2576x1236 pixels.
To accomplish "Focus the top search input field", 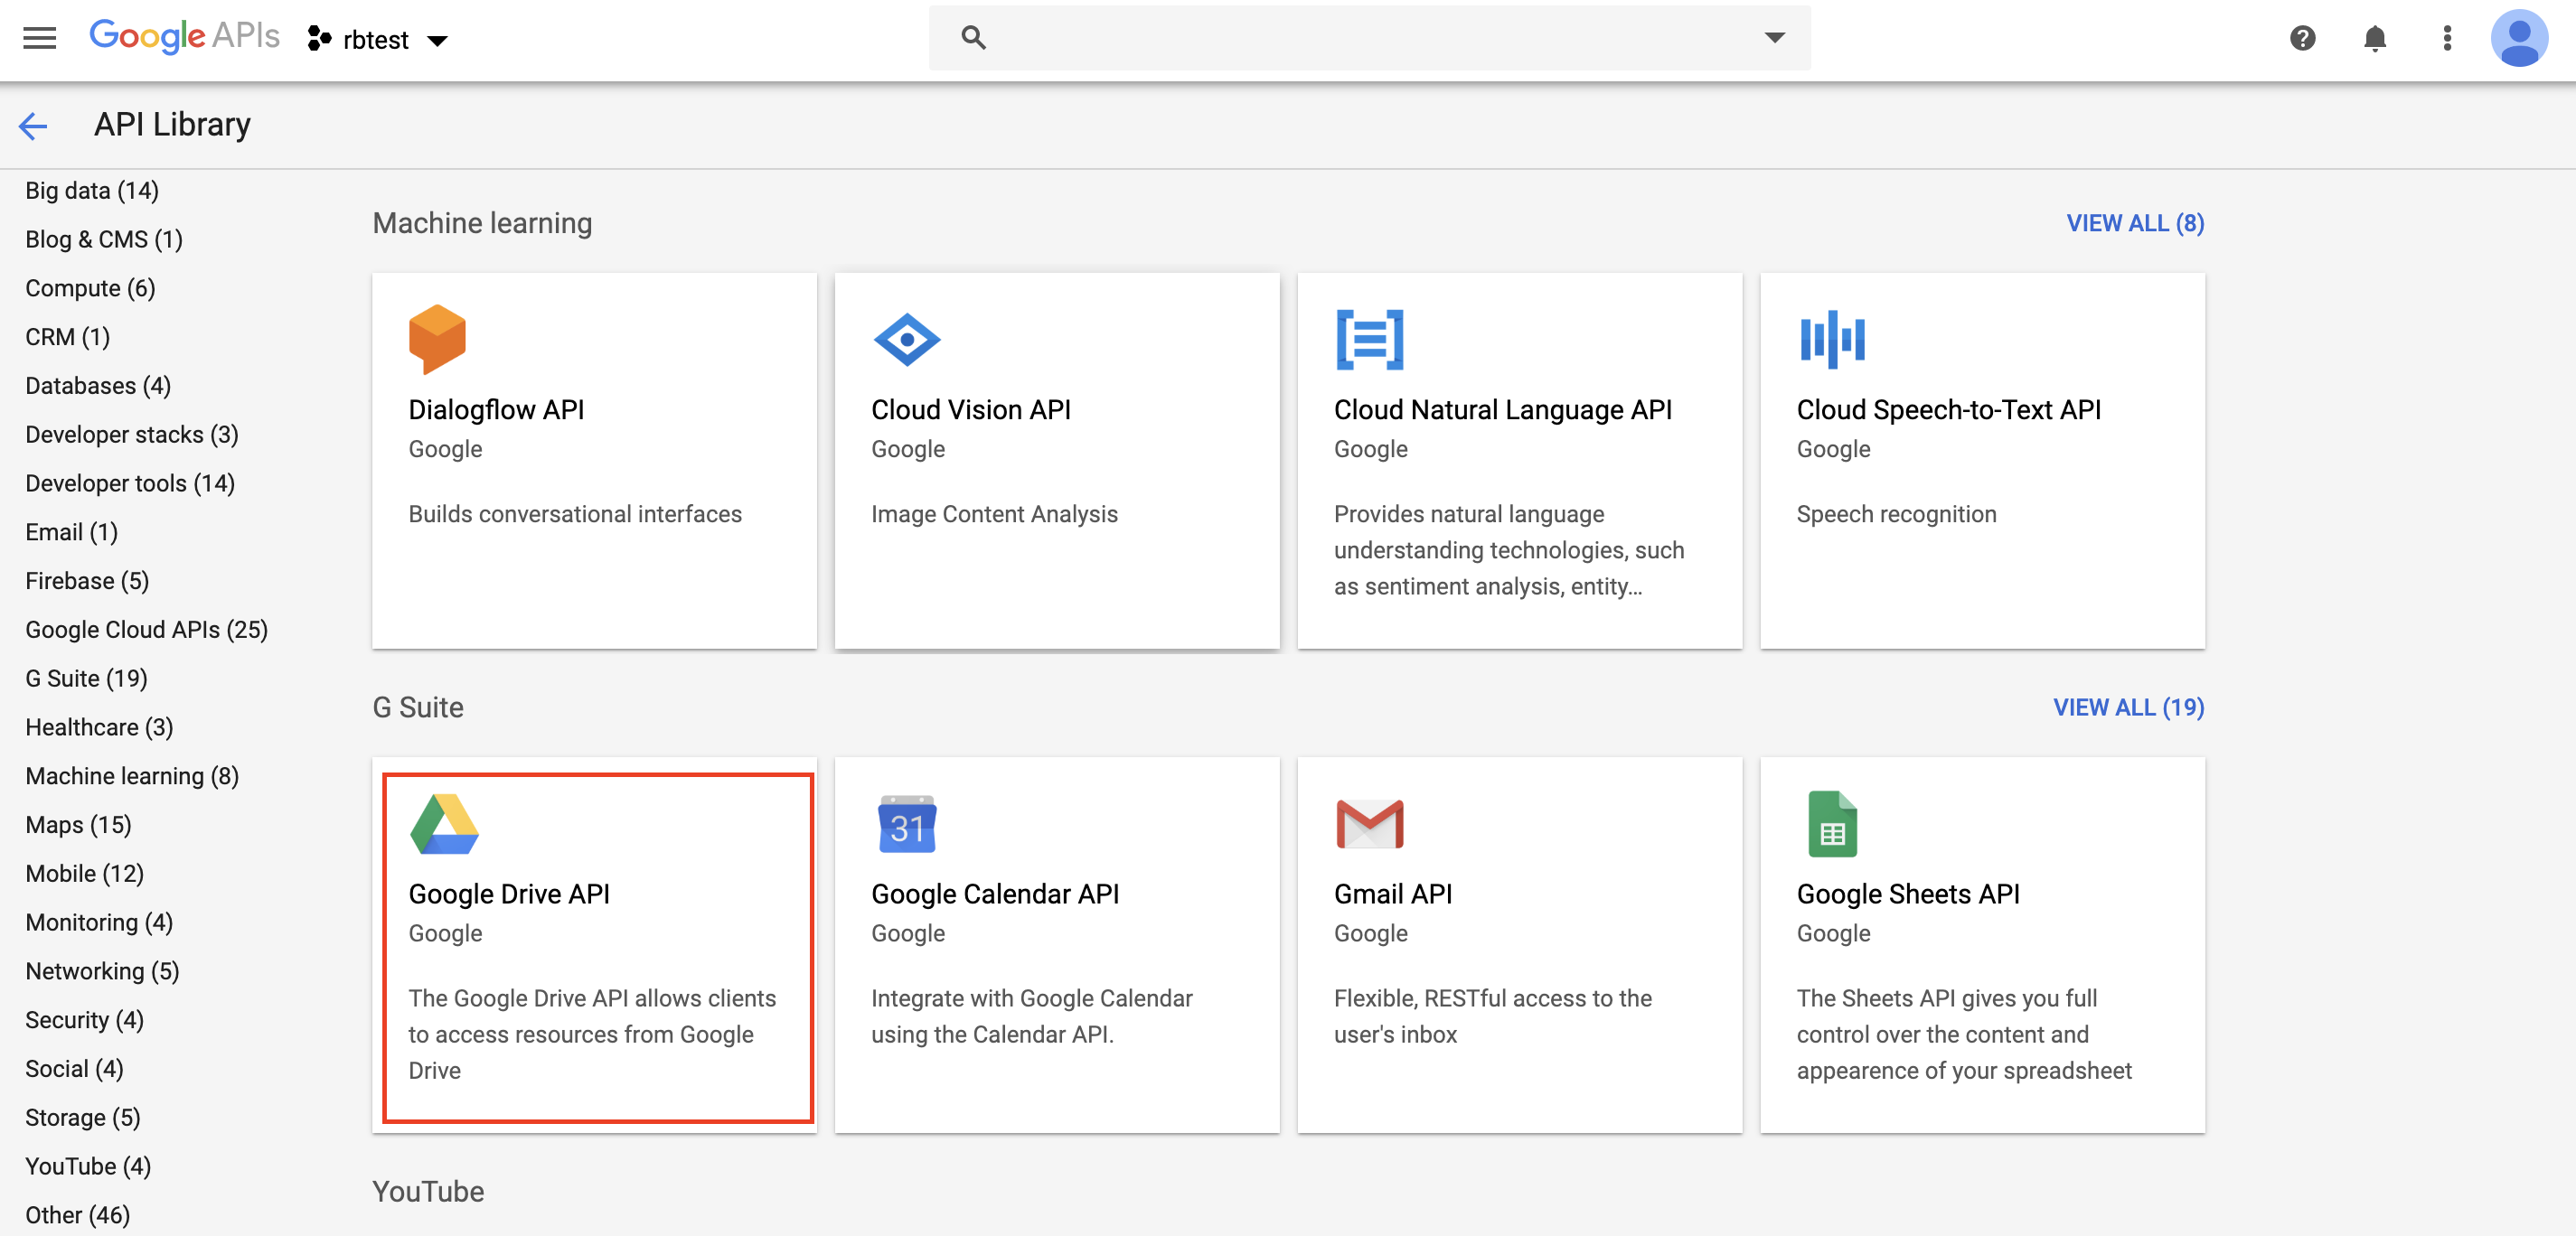I will pos(1369,38).
